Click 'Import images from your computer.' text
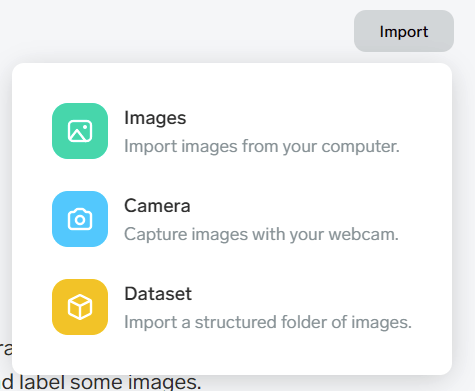 coord(262,146)
